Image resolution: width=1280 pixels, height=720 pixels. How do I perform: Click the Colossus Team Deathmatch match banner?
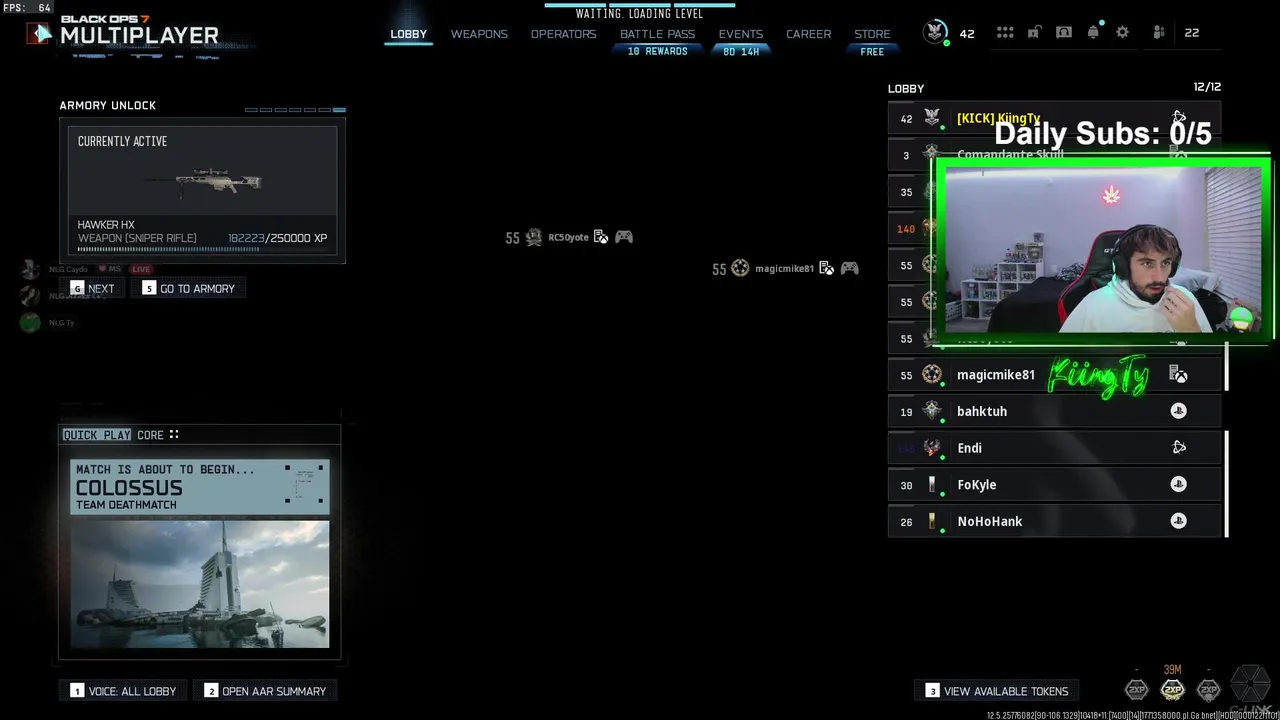coord(200,487)
